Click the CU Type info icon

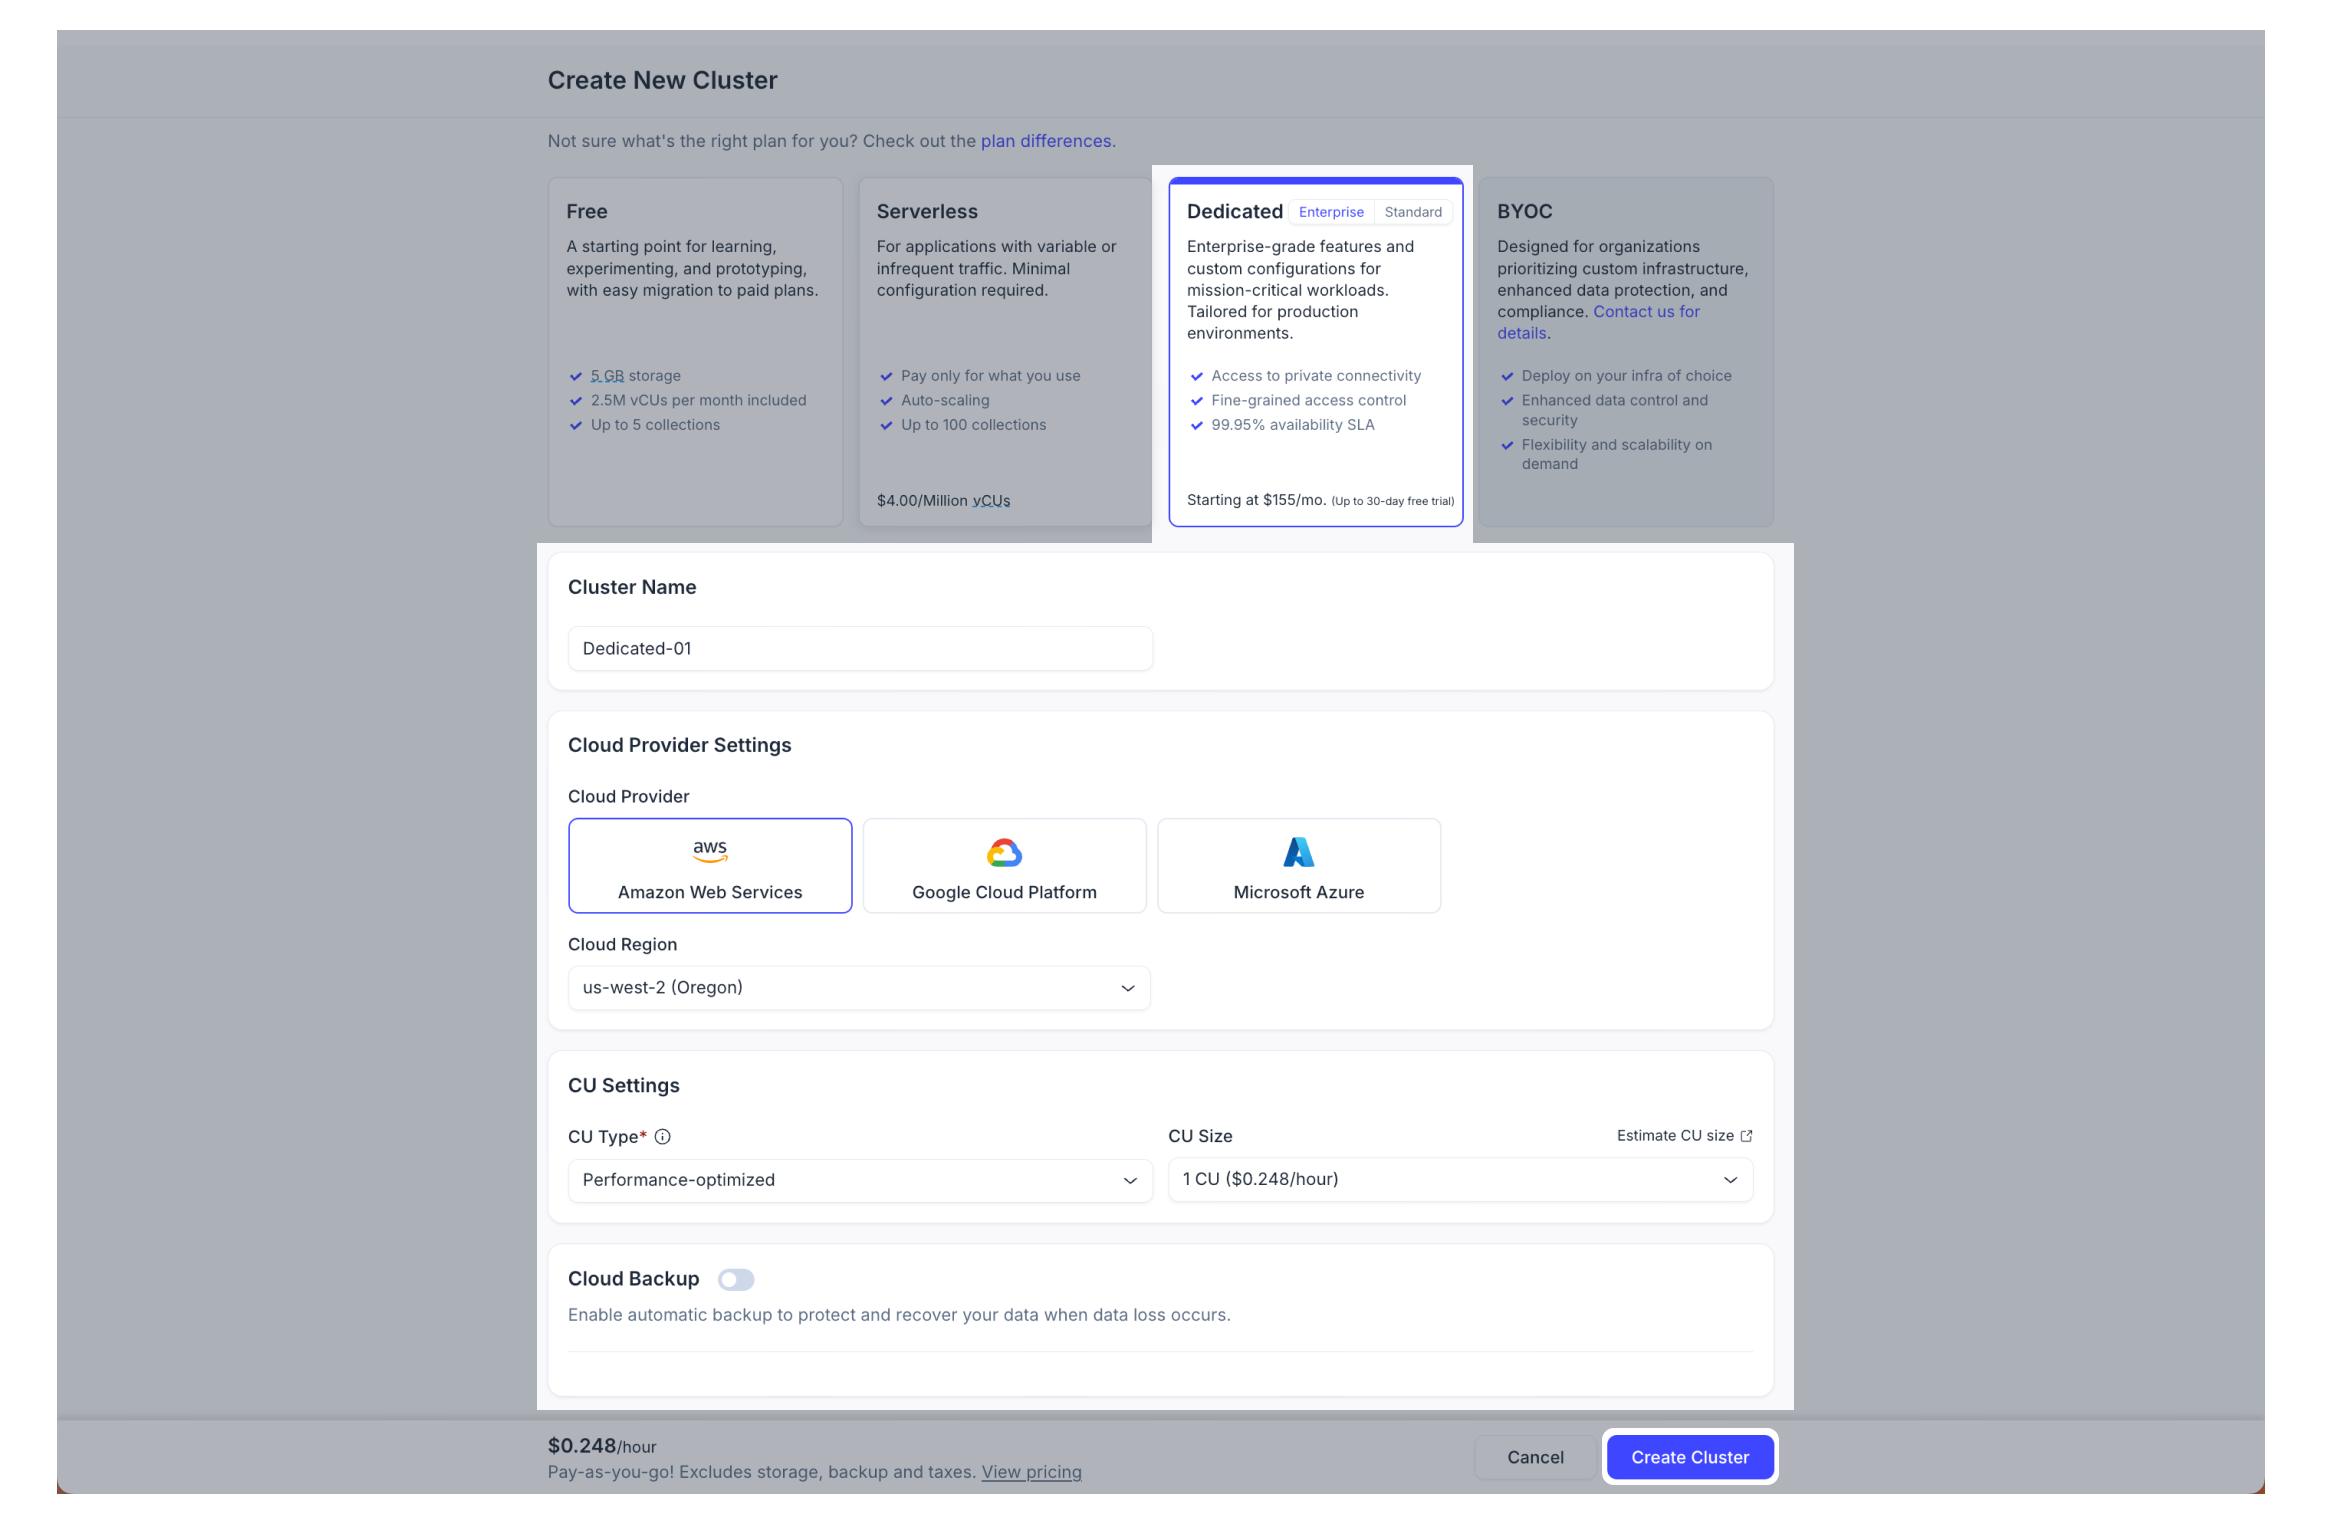pos(662,1136)
